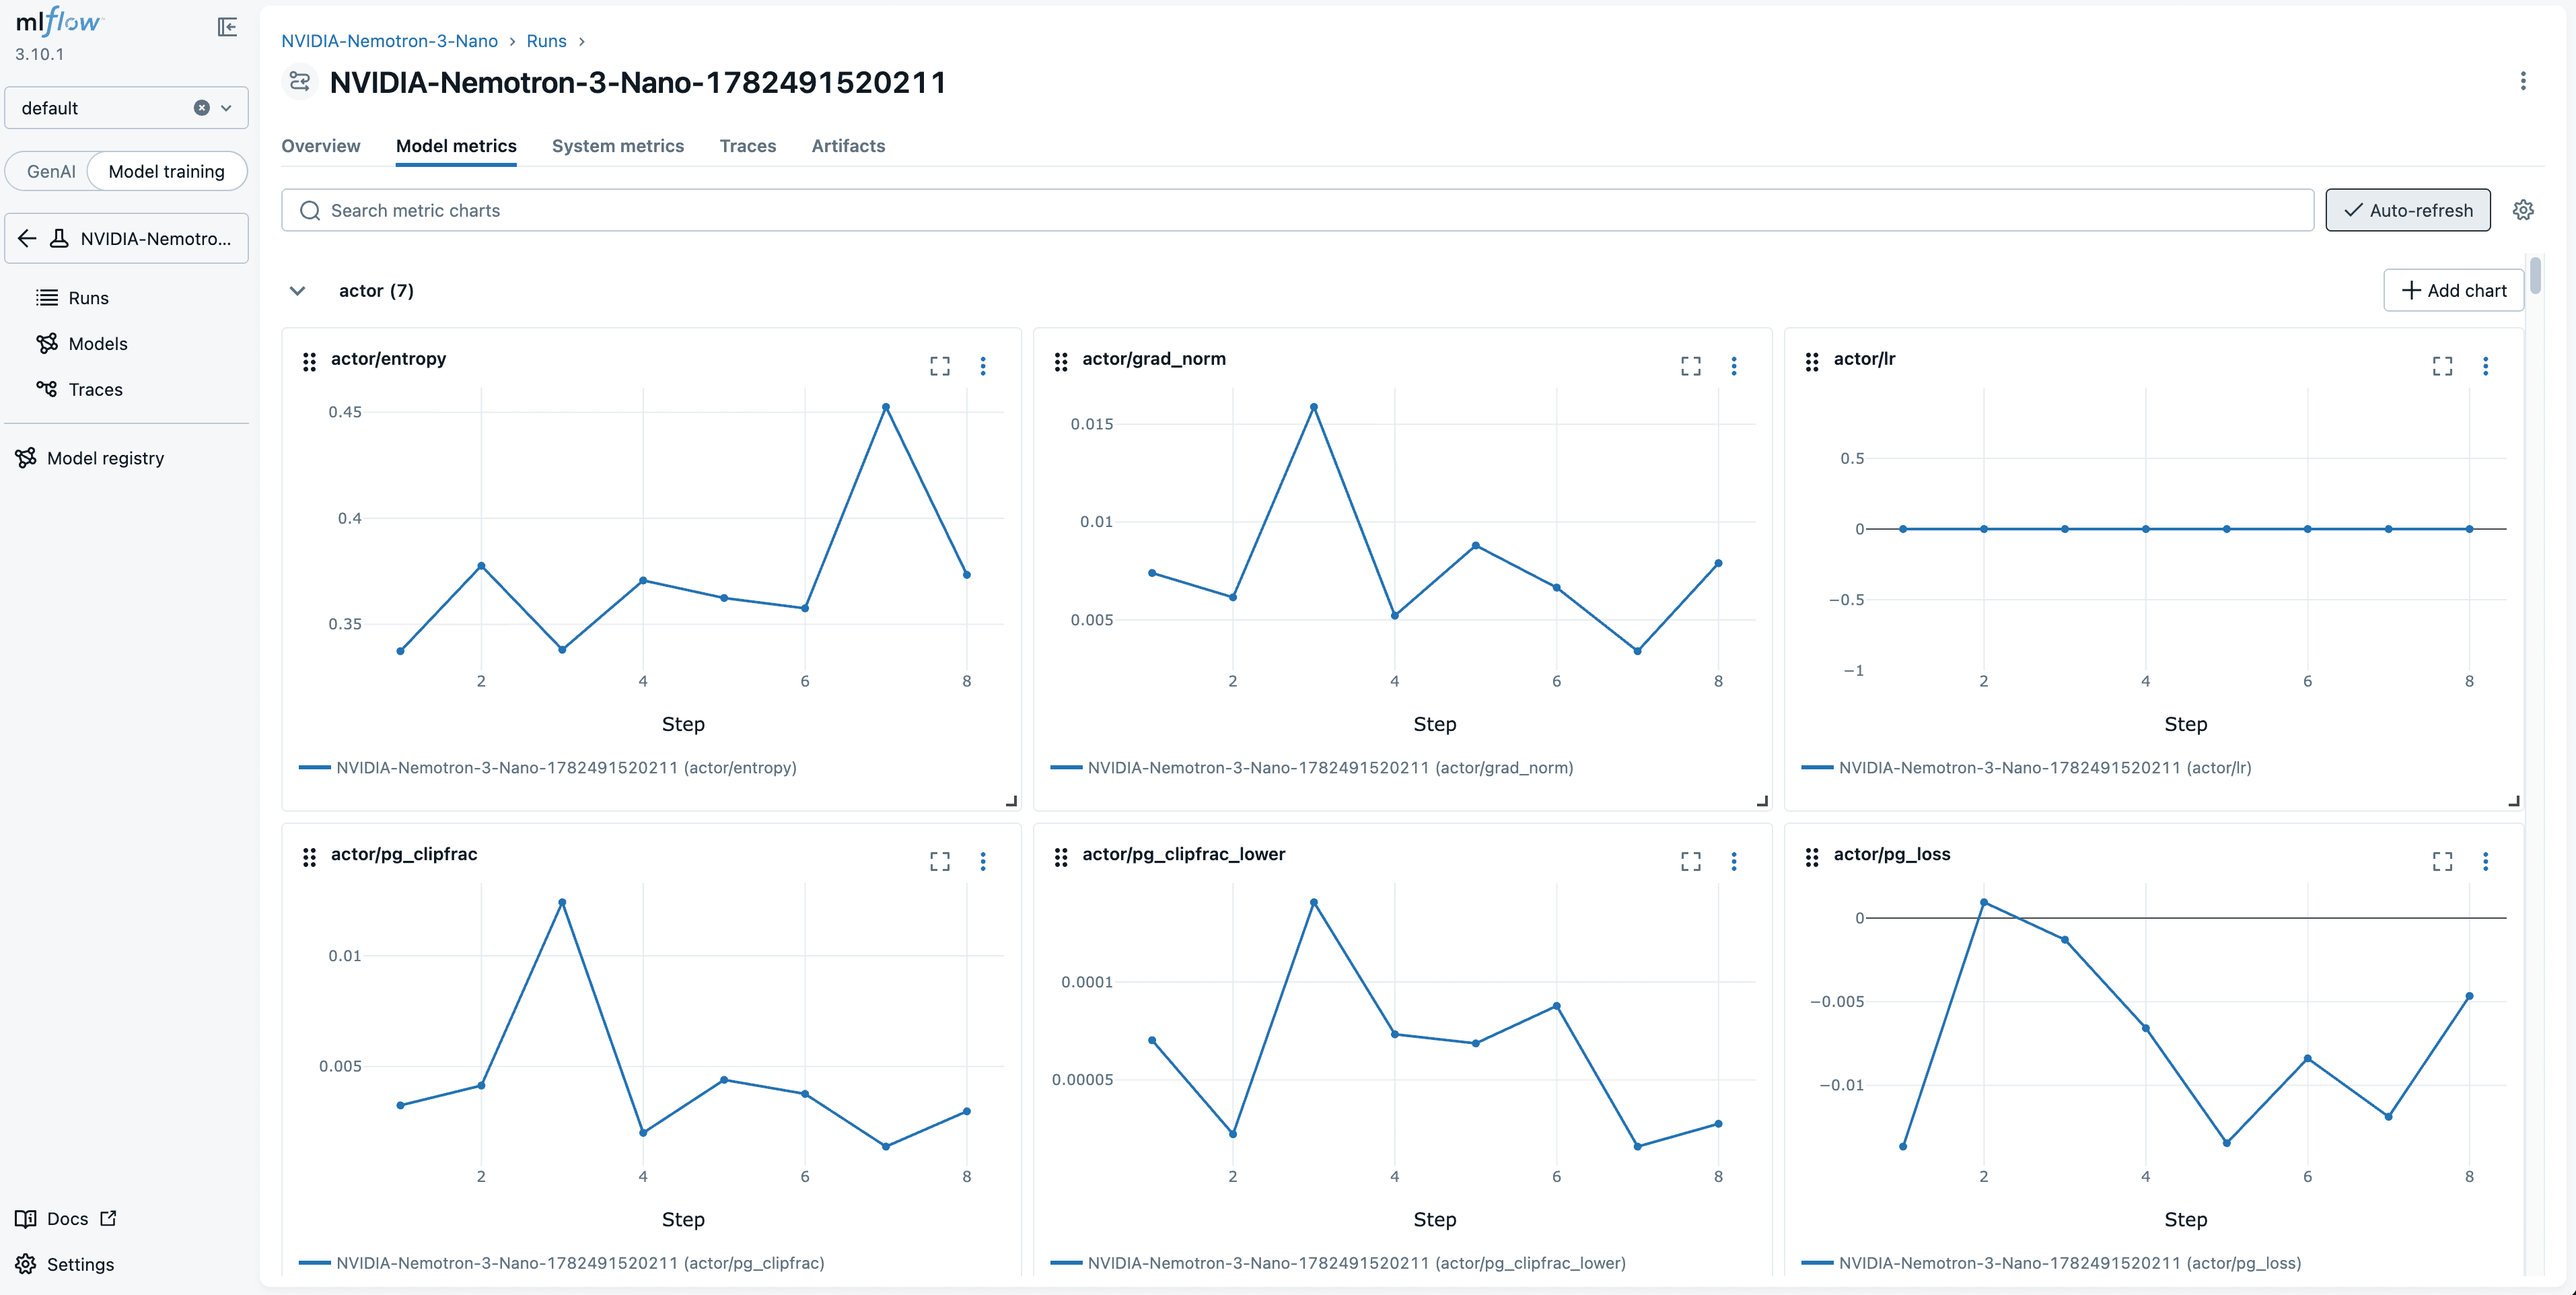
Task: Toggle actor/entropy legend series
Action: 548,768
